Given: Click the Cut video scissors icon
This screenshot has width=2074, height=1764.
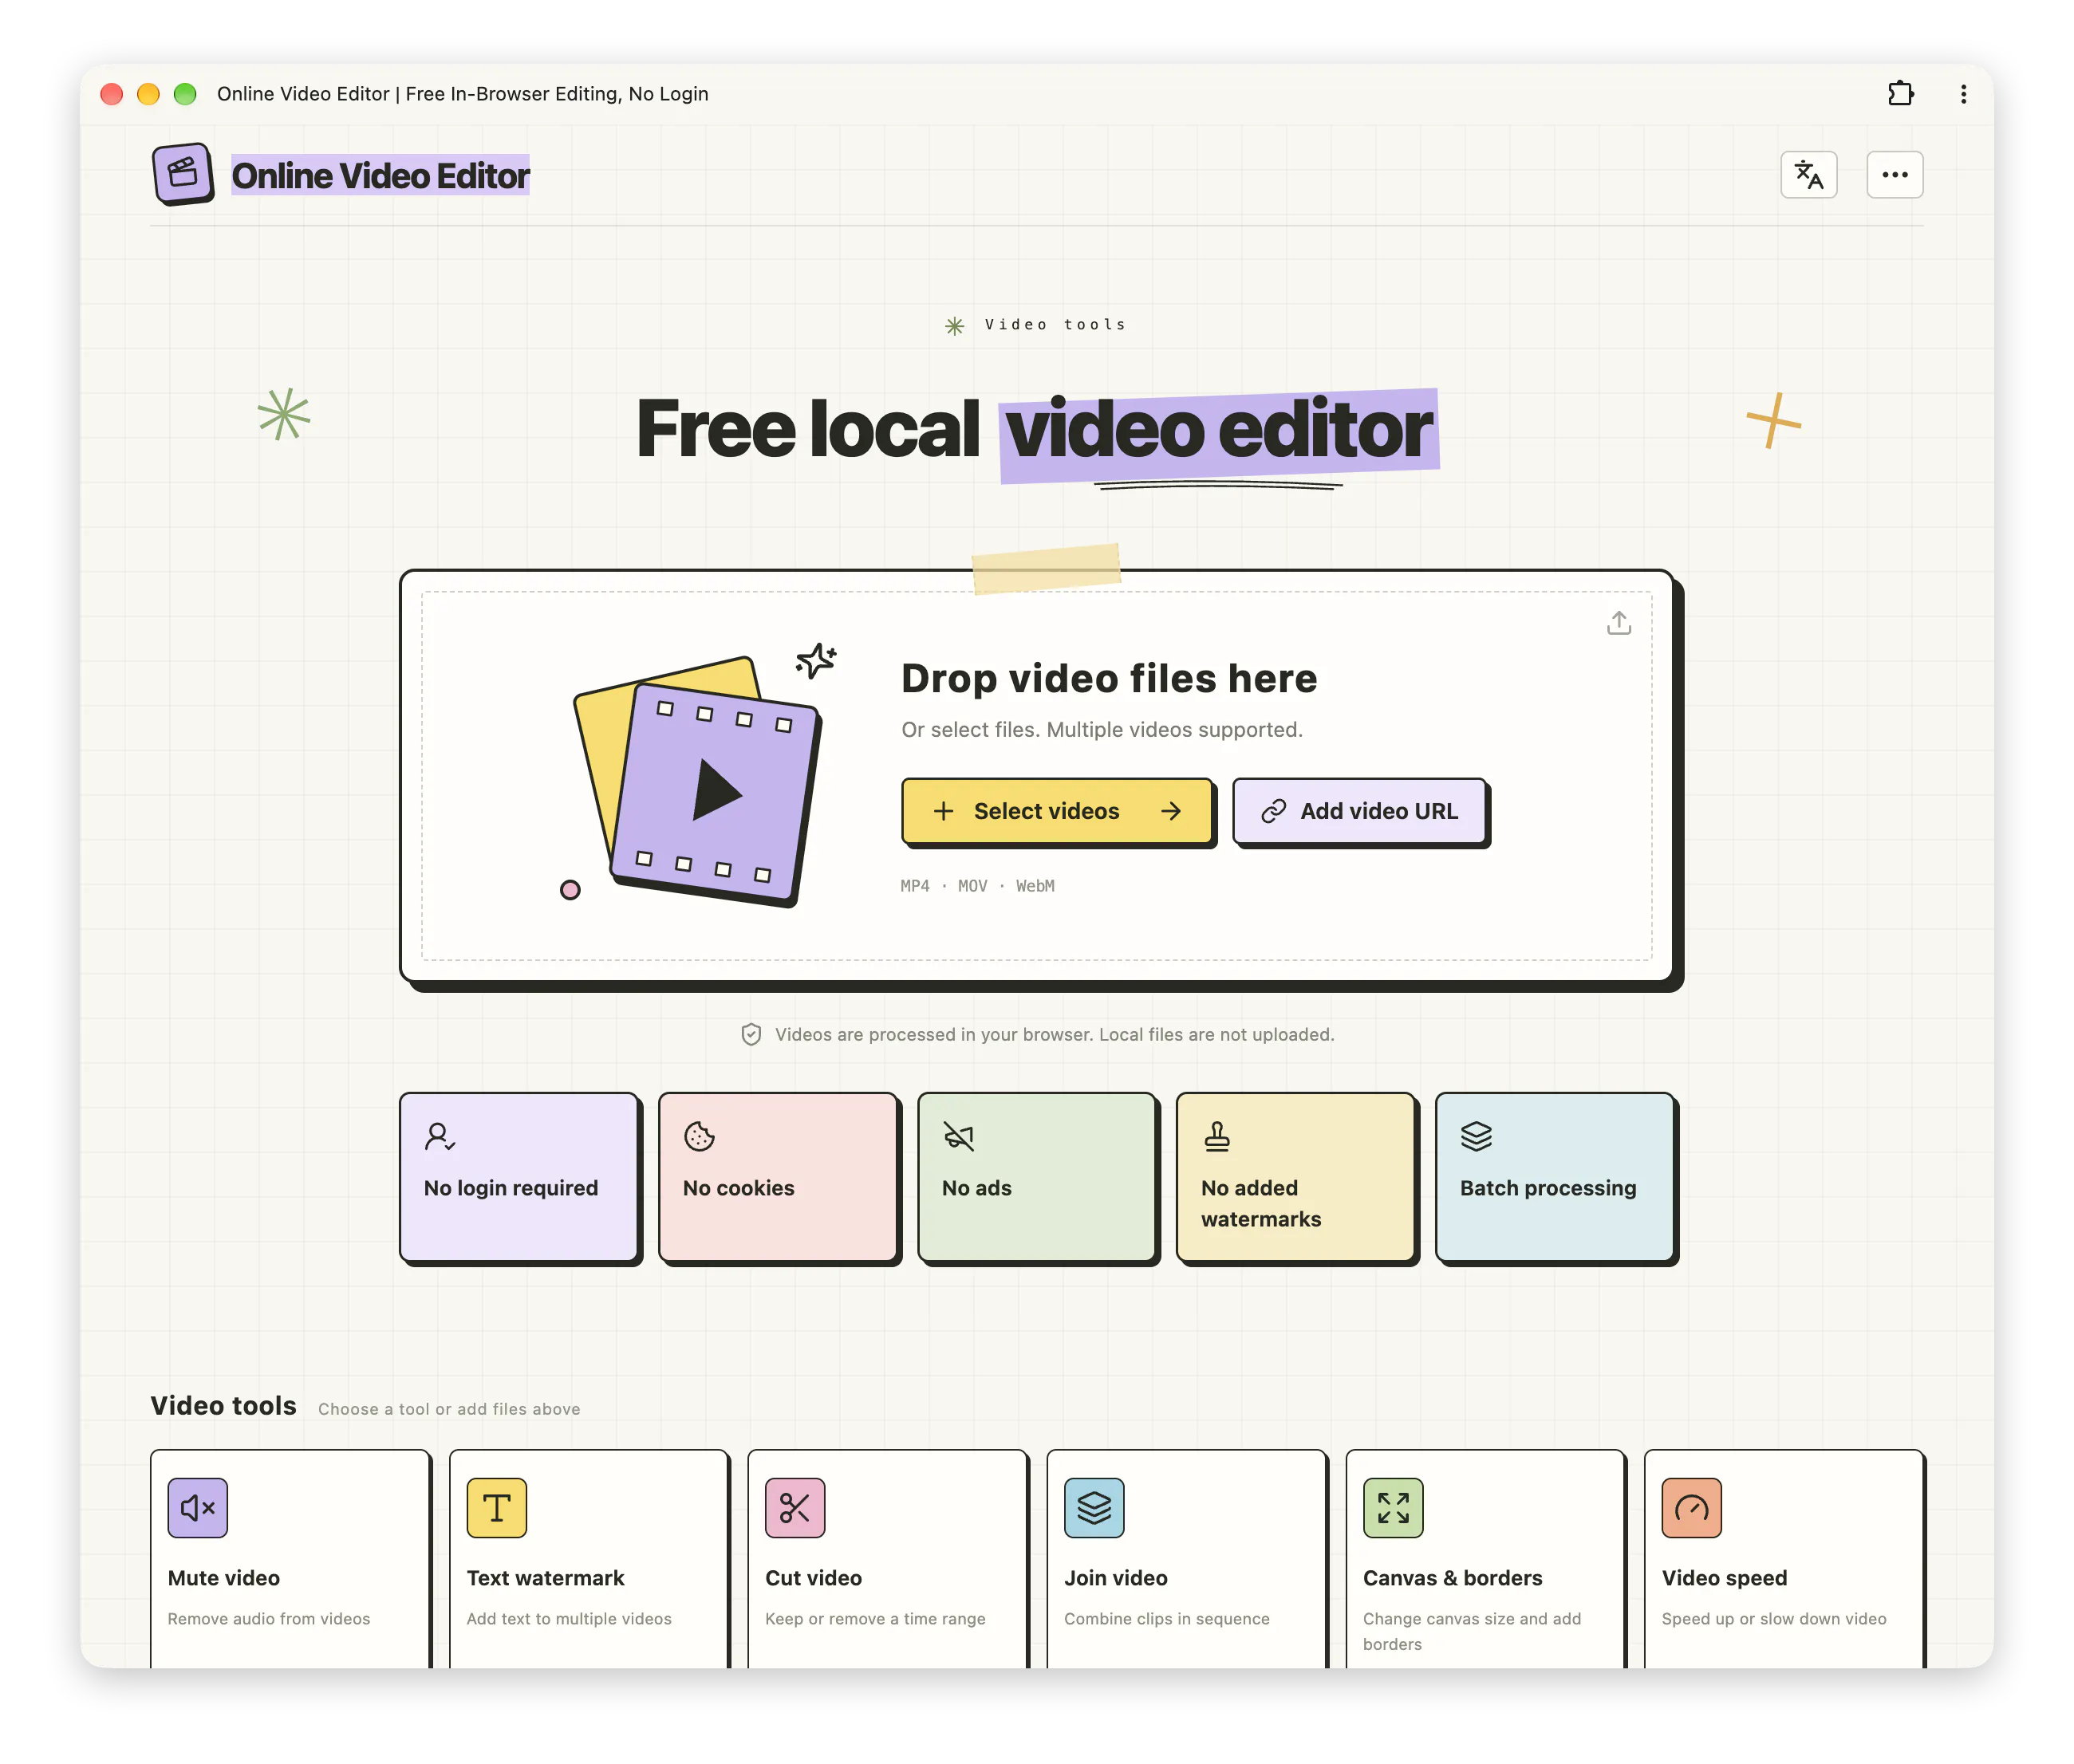Looking at the screenshot, I should point(794,1507).
